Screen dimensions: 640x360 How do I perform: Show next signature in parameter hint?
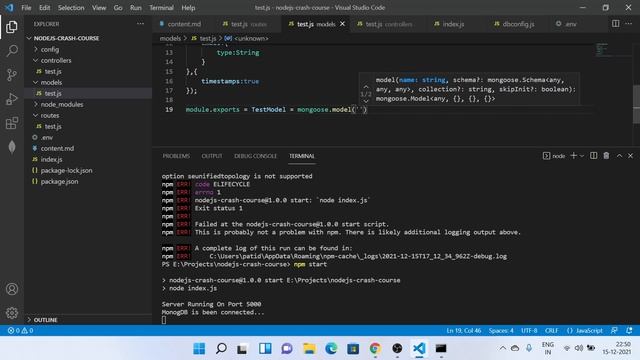tap(366, 101)
